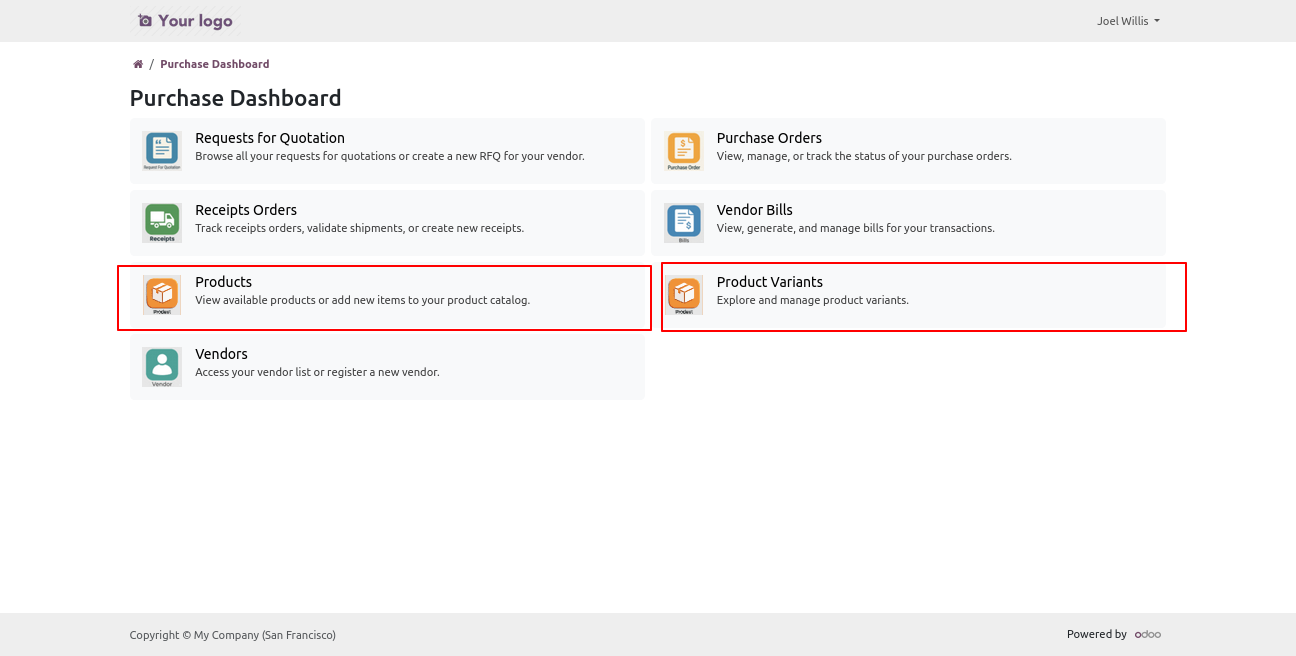
Task: Open the Vendor Bills title link
Action: [x=754, y=210]
